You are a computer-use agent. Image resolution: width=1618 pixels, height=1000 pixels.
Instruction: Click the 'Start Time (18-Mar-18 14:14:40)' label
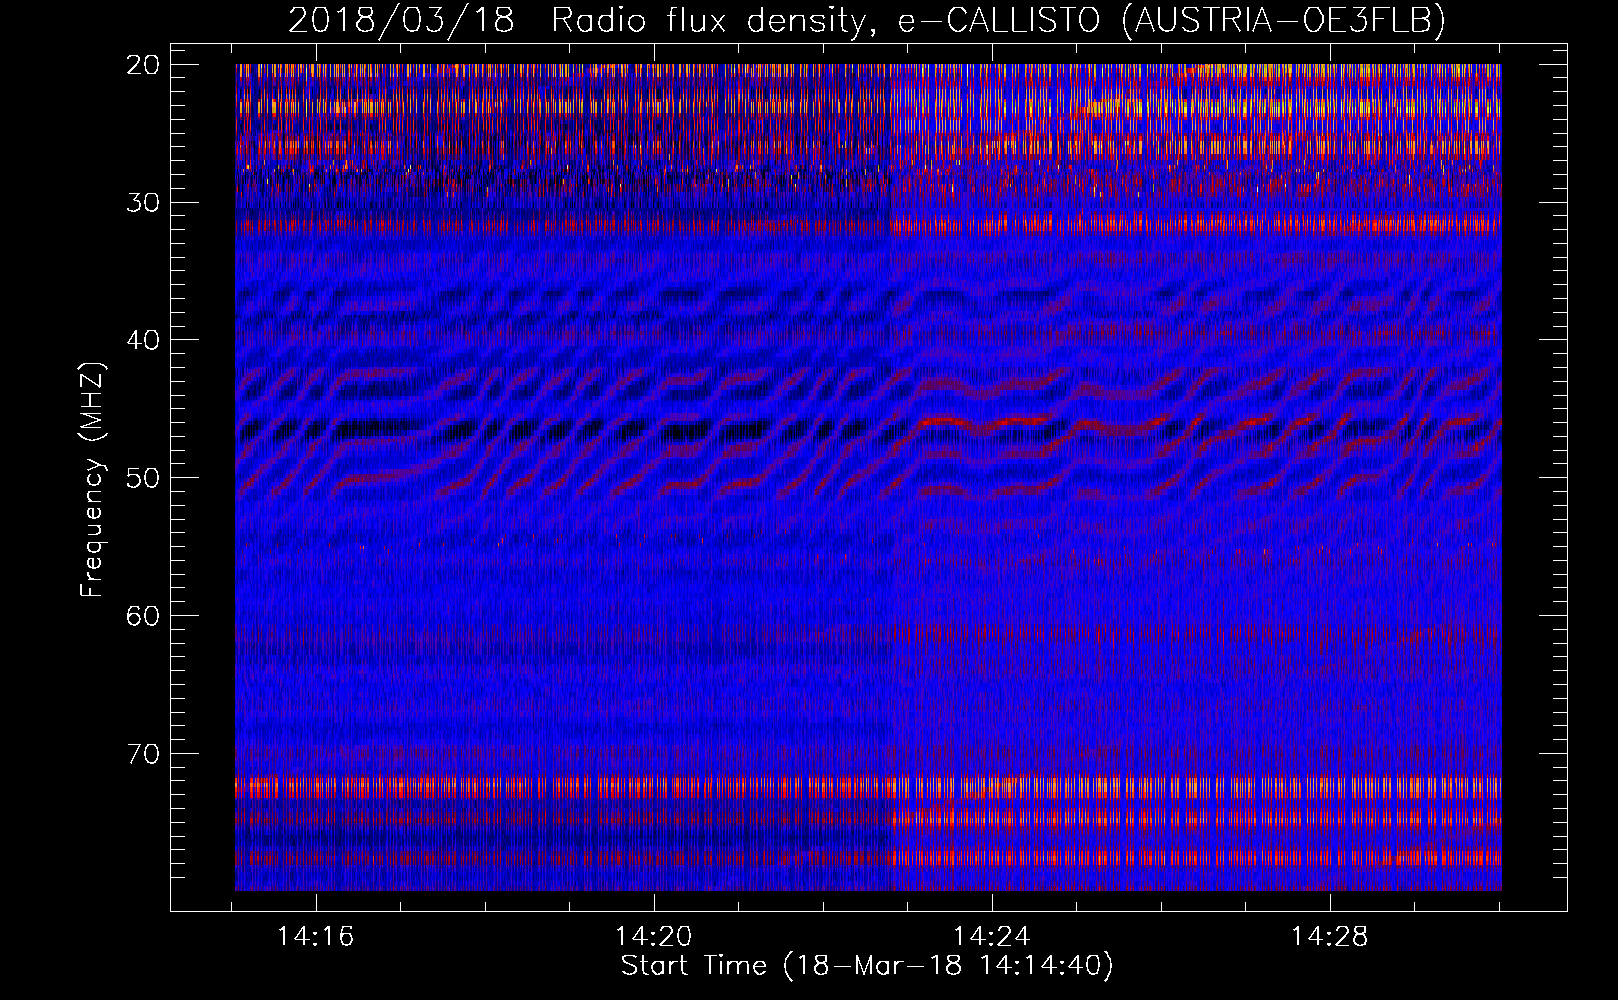coord(867,966)
